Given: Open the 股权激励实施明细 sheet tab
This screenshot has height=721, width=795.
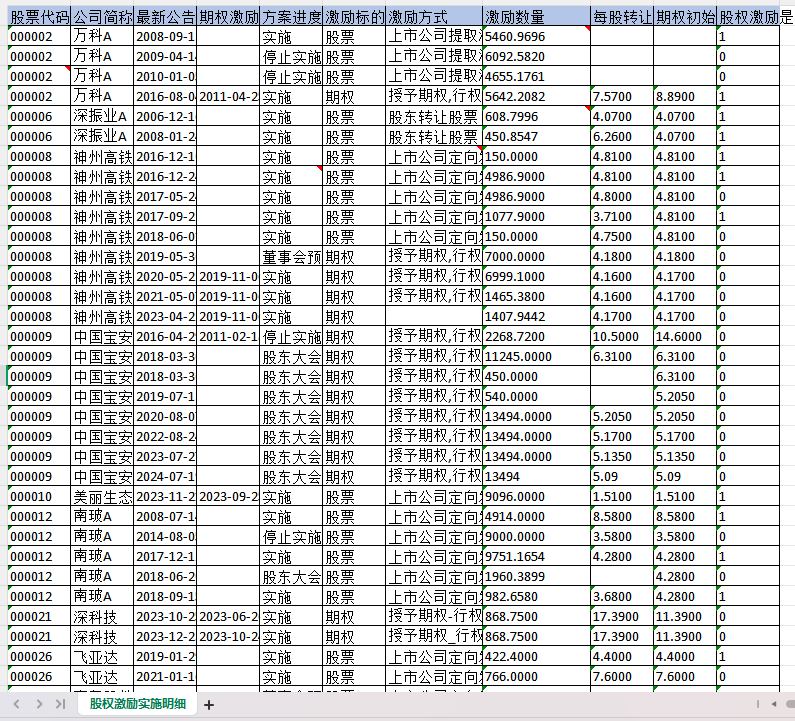Looking at the screenshot, I should (x=137, y=704).
